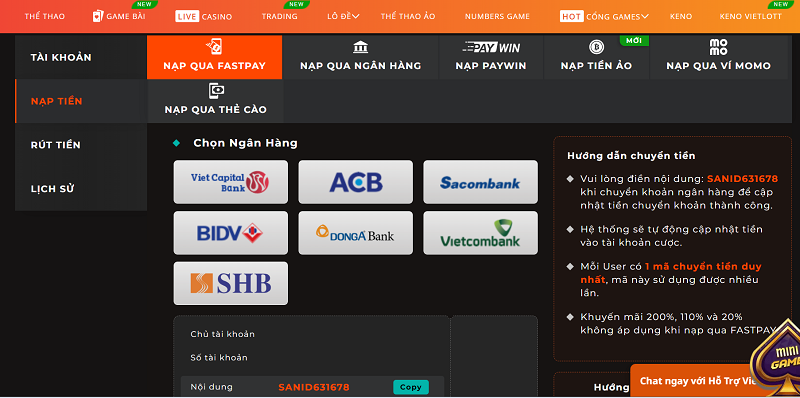
Task: Pick the SHB bank logo
Action: [231, 283]
